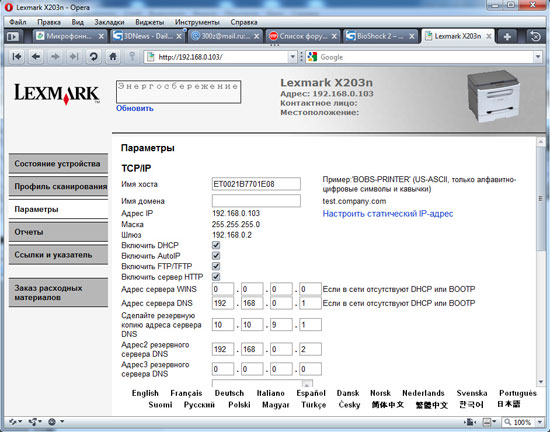Close the Микрофонн tab

pyautogui.click(x=101, y=36)
